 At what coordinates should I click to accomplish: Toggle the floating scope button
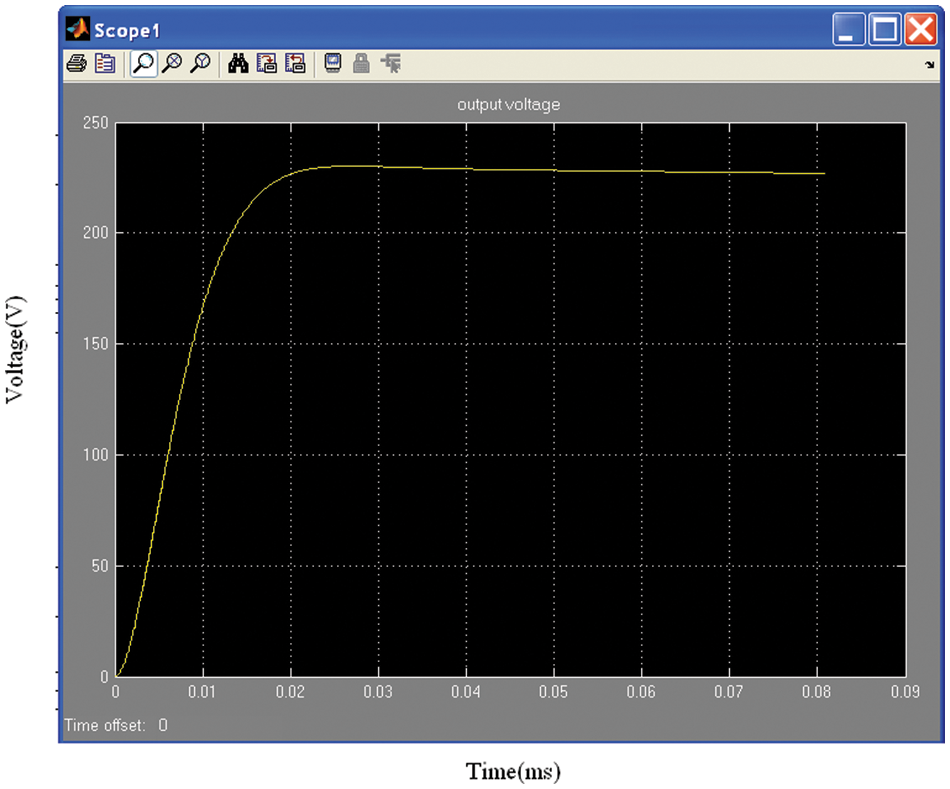[x=334, y=65]
